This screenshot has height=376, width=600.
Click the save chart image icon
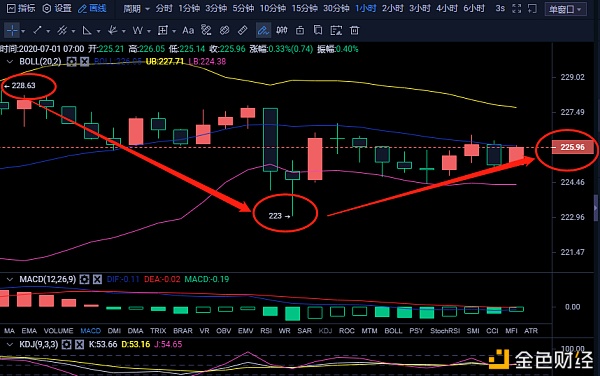[336, 30]
